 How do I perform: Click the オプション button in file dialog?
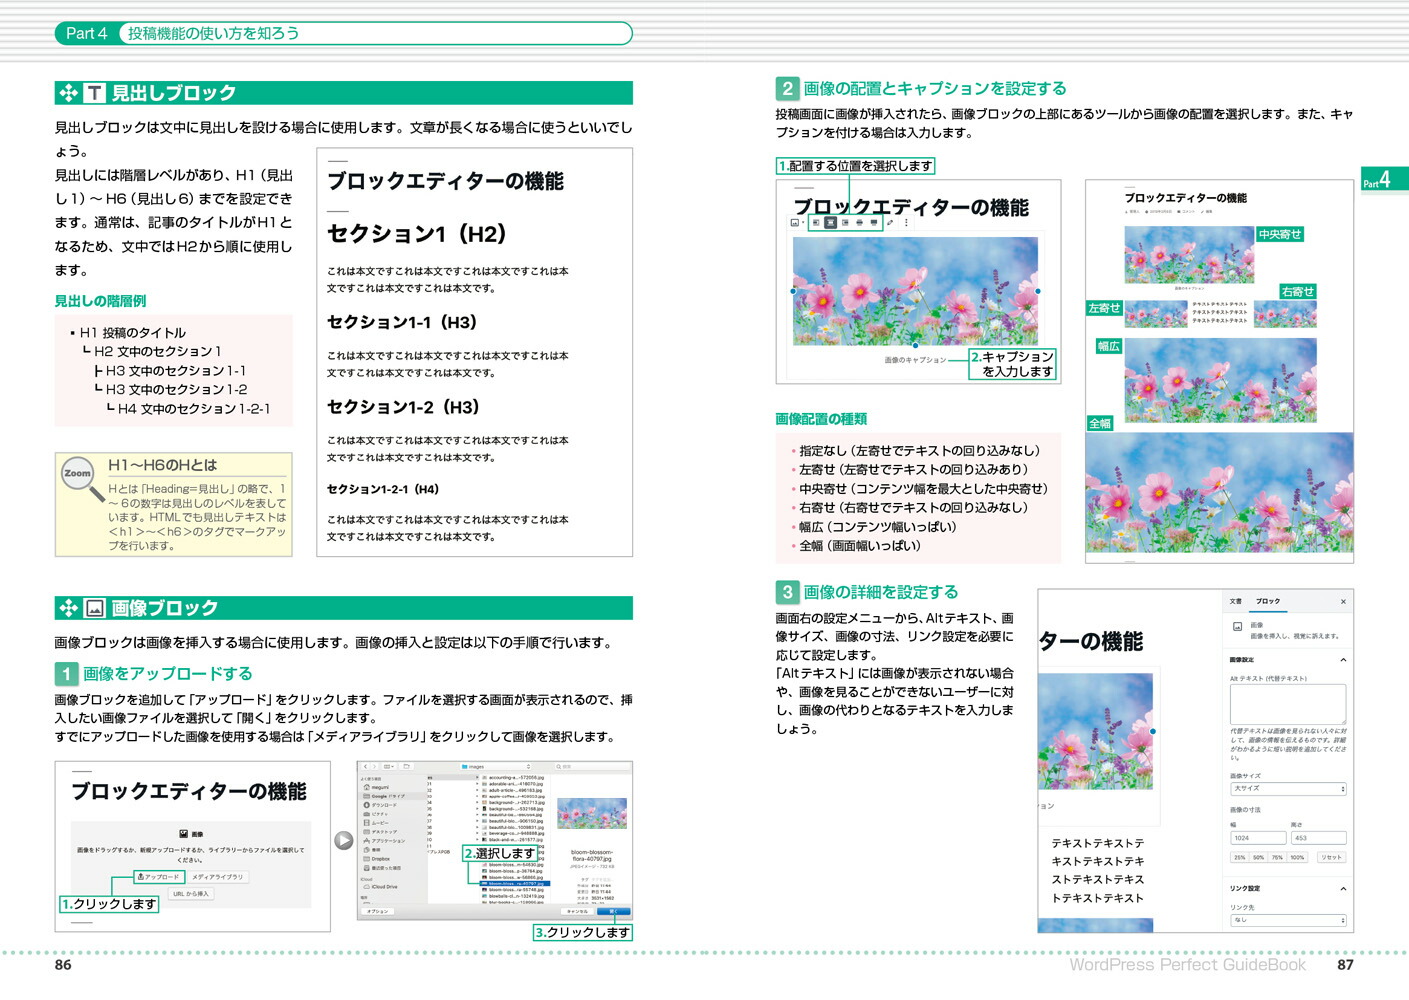point(377,911)
